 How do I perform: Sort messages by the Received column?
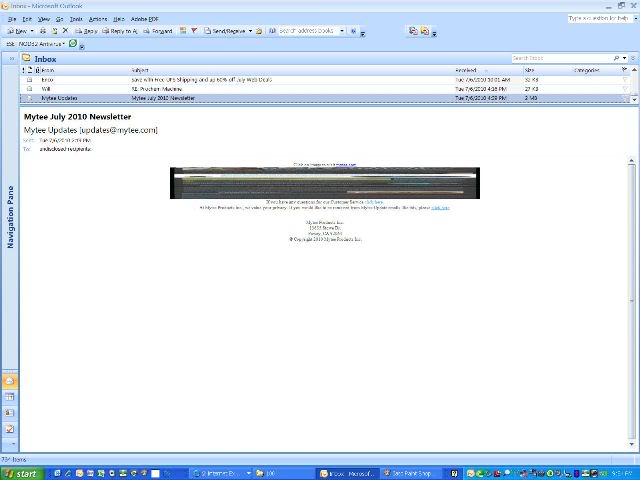[488, 70]
